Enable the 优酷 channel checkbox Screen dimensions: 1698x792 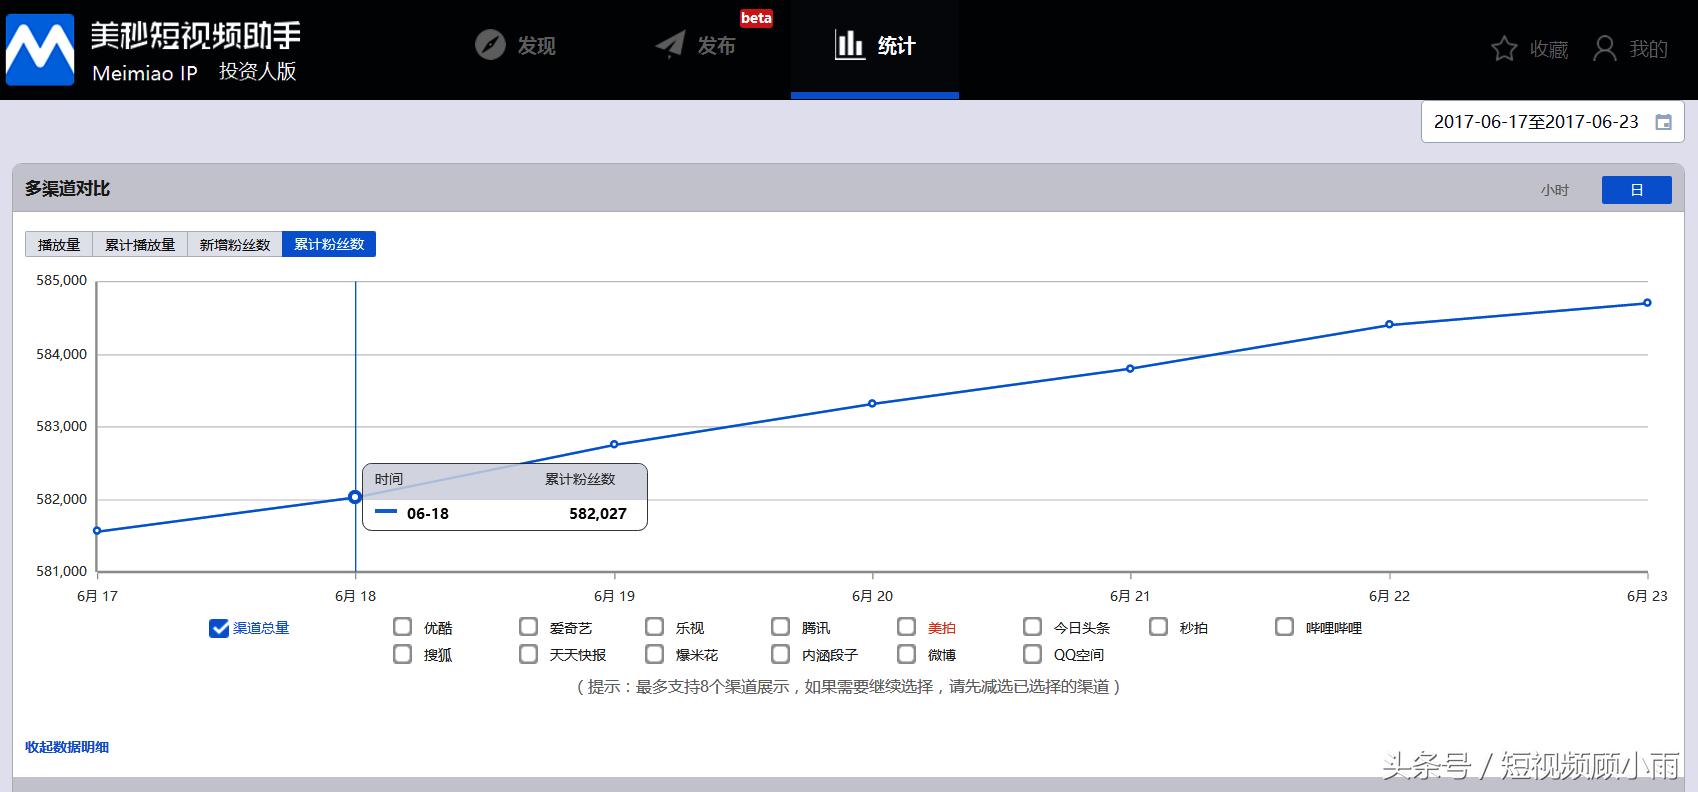click(x=403, y=627)
